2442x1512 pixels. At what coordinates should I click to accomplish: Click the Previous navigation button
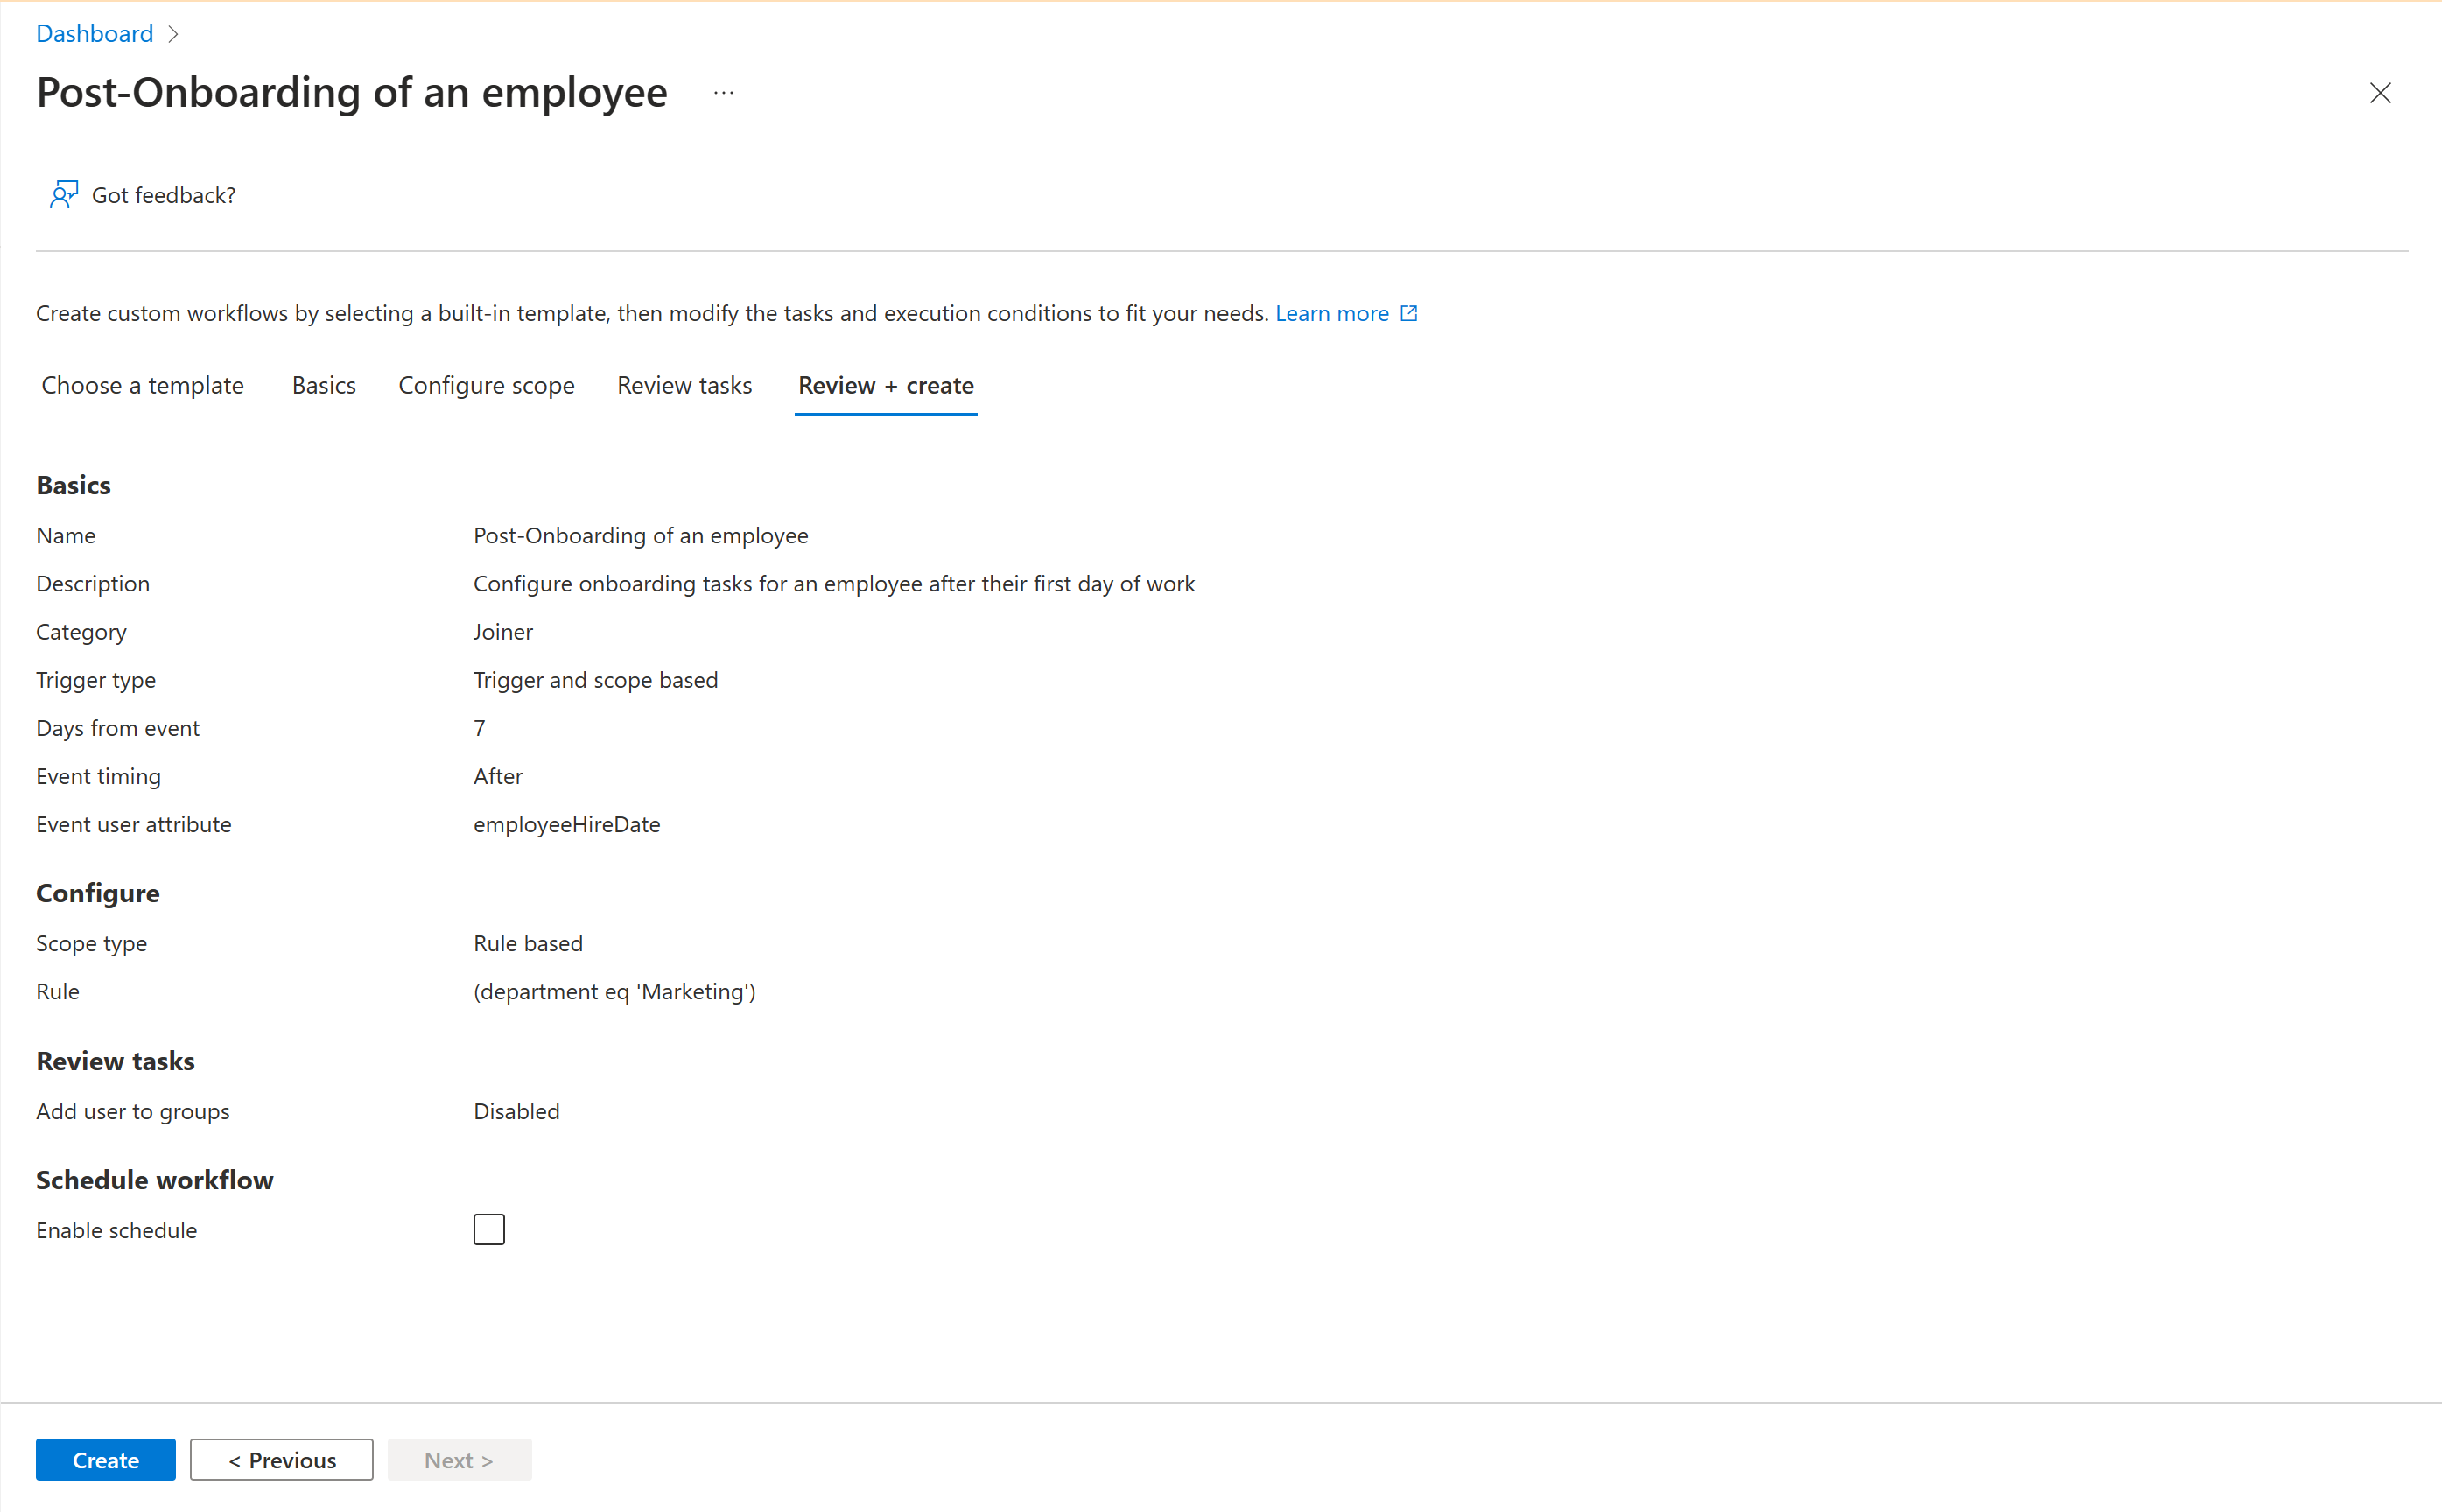click(283, 1459)
